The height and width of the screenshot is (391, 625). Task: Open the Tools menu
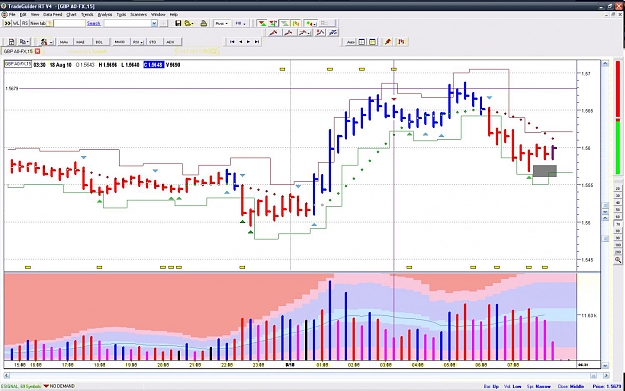121,14
